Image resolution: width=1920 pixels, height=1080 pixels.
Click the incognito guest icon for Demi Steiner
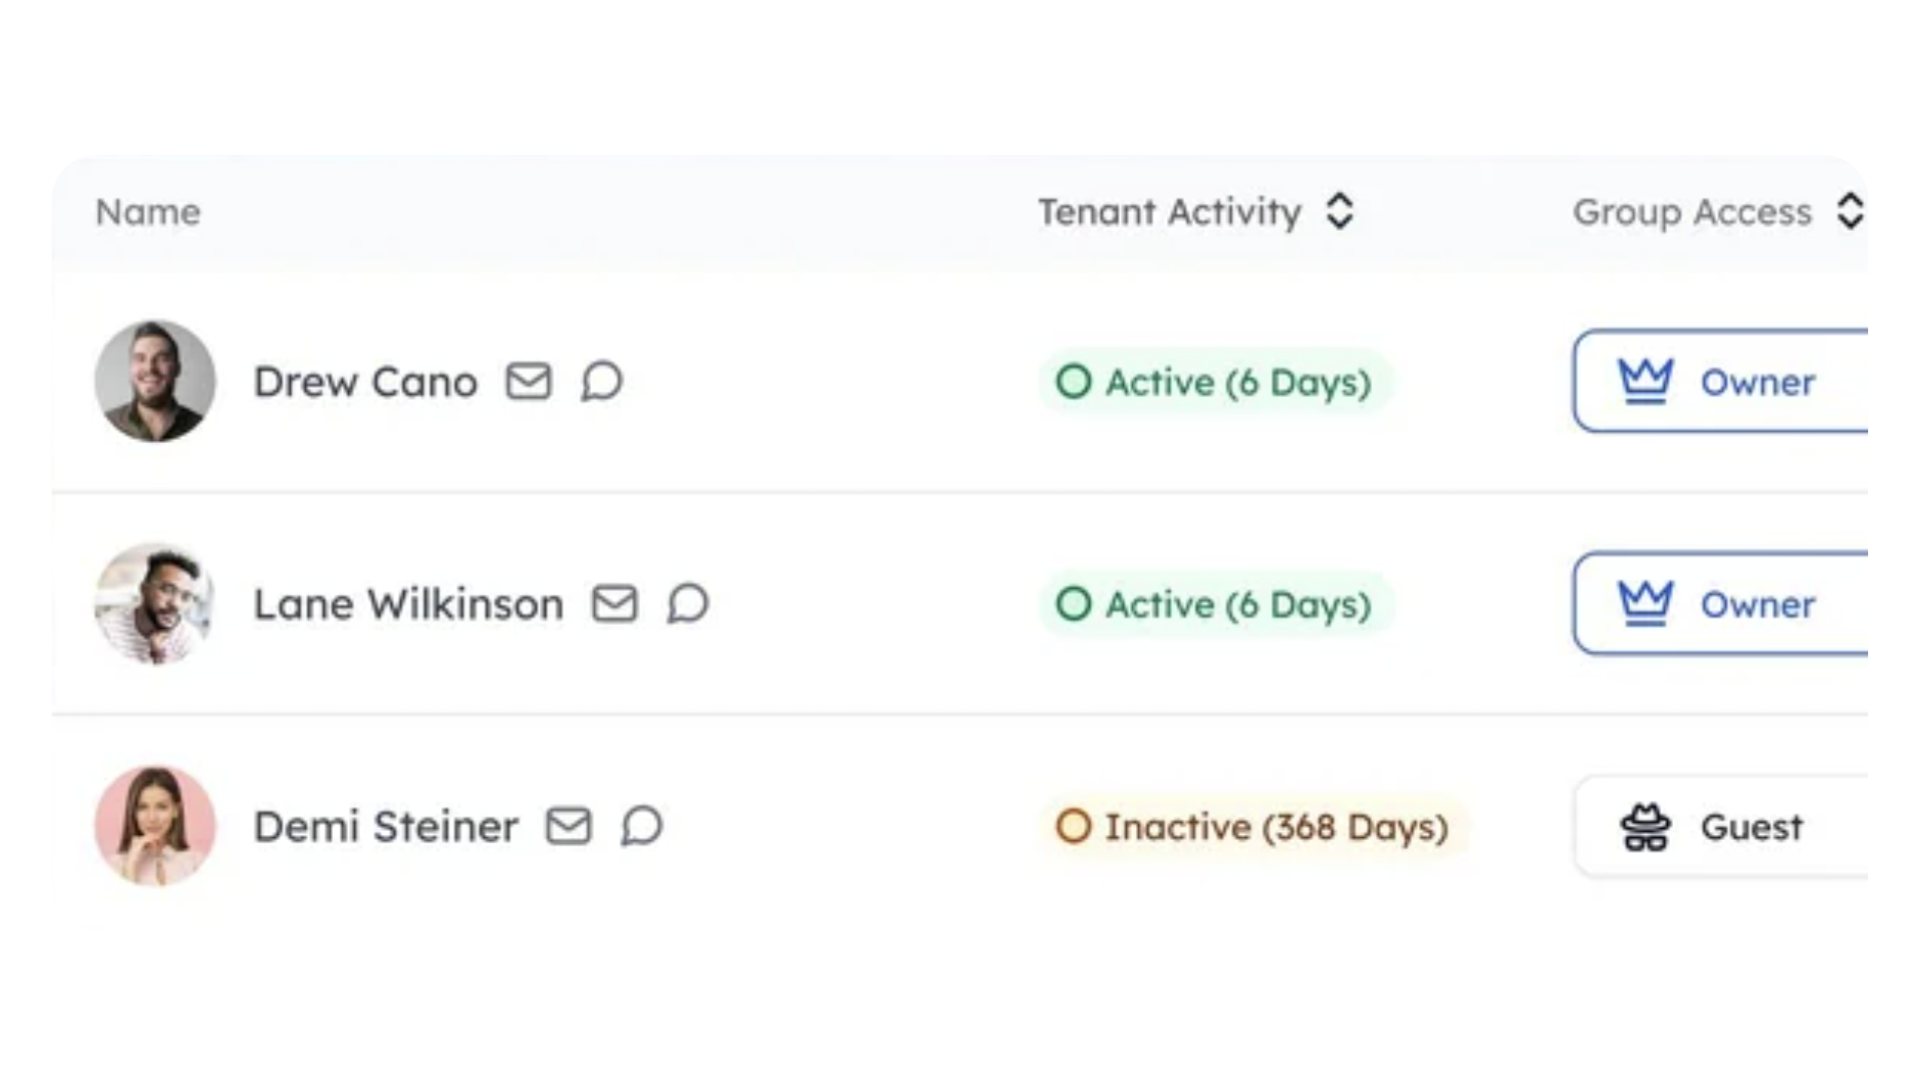click(1645, 827)
